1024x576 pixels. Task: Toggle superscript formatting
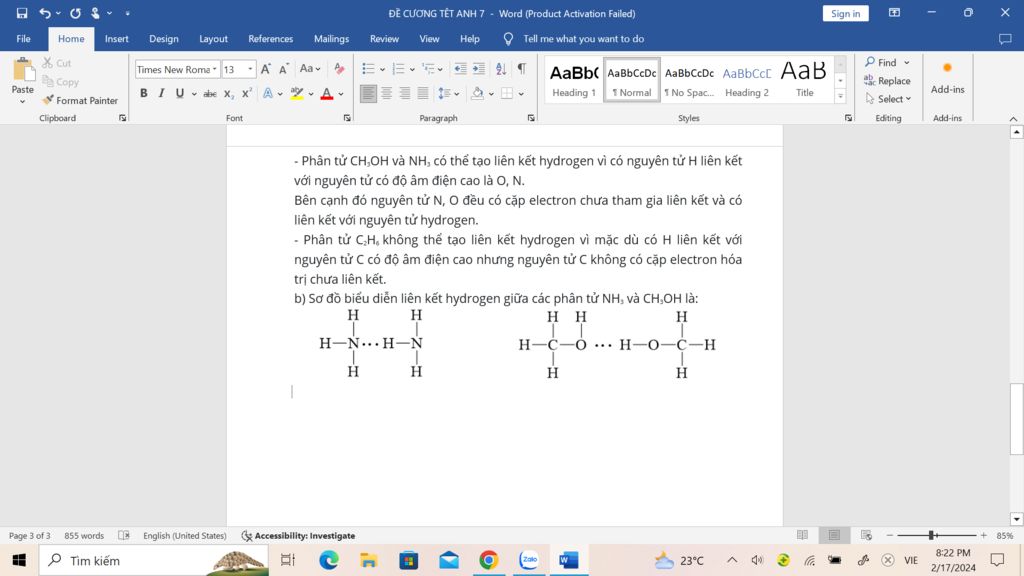pyautogui.click(x=246, y=93)
